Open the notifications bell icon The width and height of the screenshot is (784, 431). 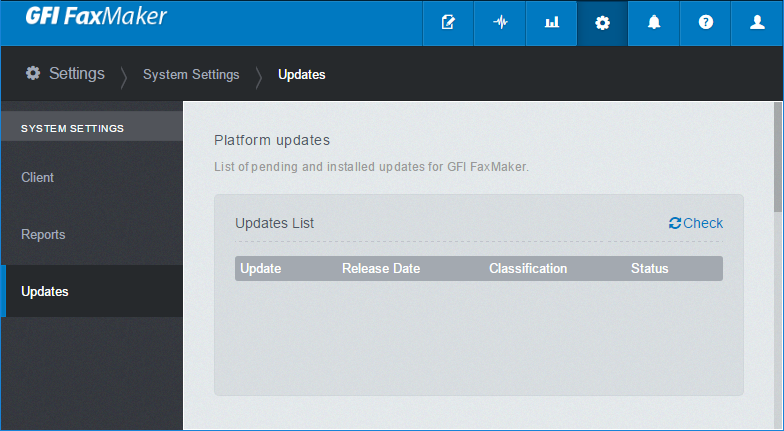click(x=654, y=22)
